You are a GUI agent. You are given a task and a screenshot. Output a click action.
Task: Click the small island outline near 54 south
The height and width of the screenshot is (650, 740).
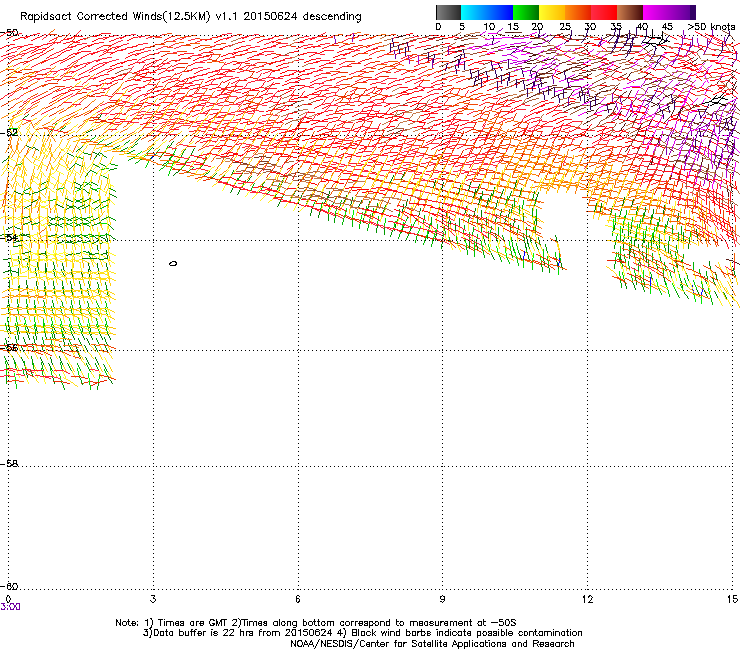pyautogui.click(x=173, y=263)
